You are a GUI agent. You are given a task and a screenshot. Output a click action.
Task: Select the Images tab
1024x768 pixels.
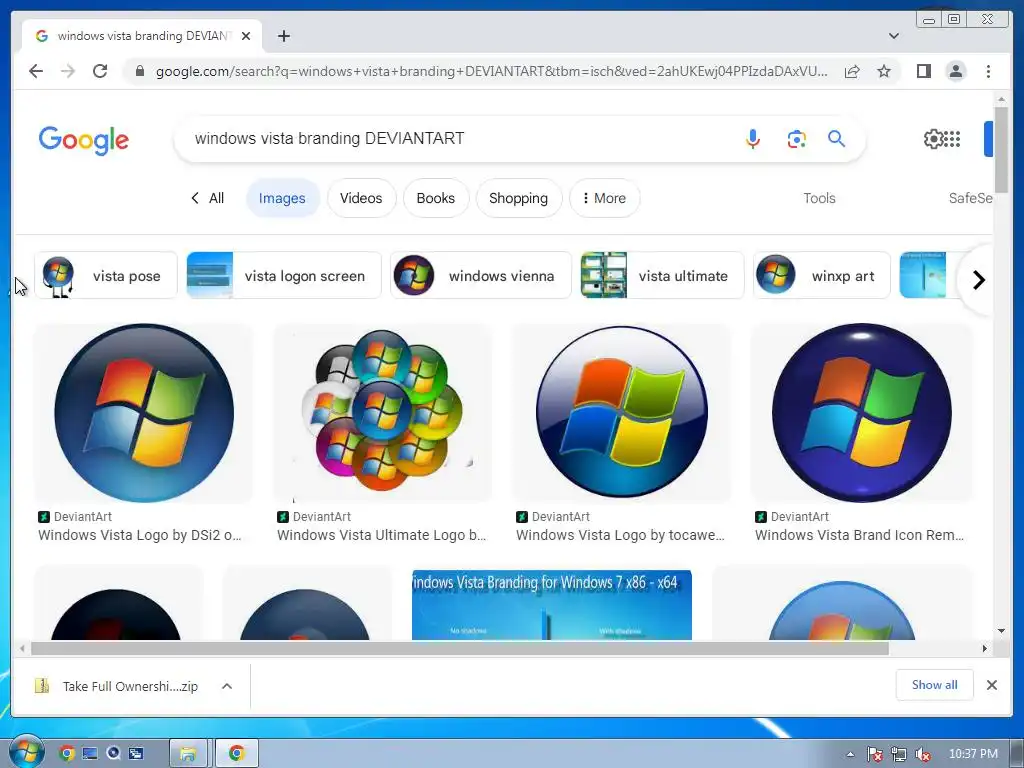click(282, 198)
